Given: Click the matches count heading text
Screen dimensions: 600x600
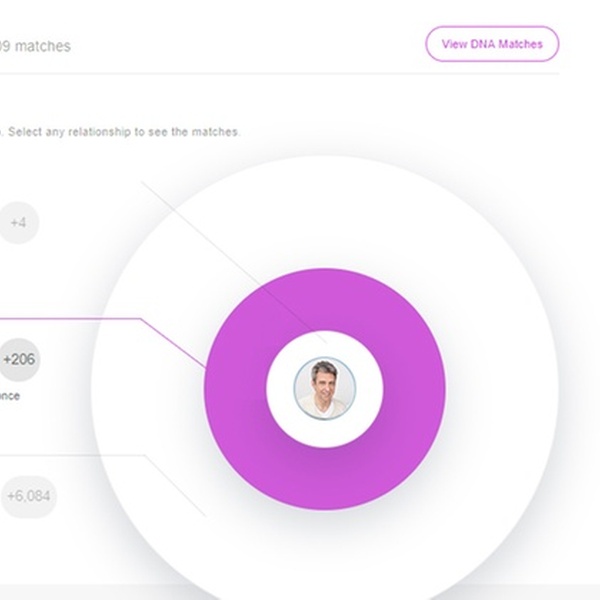Looking at the screenshot, I should 35,46.
